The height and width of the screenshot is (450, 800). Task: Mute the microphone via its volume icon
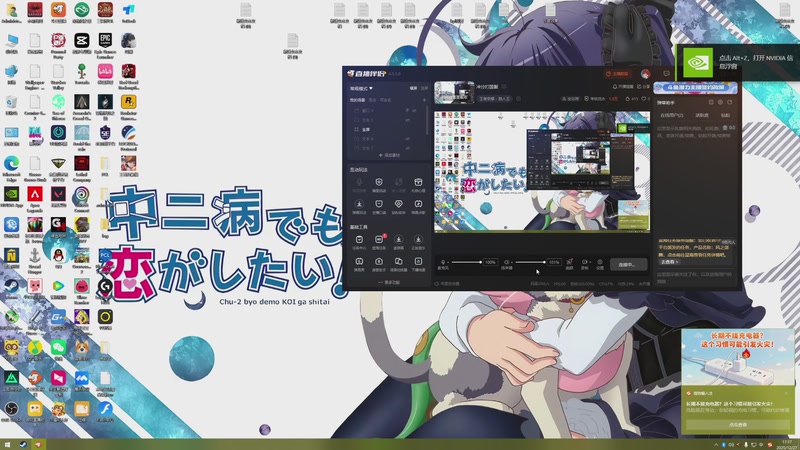pyautogui.click(x=443, y=262)
